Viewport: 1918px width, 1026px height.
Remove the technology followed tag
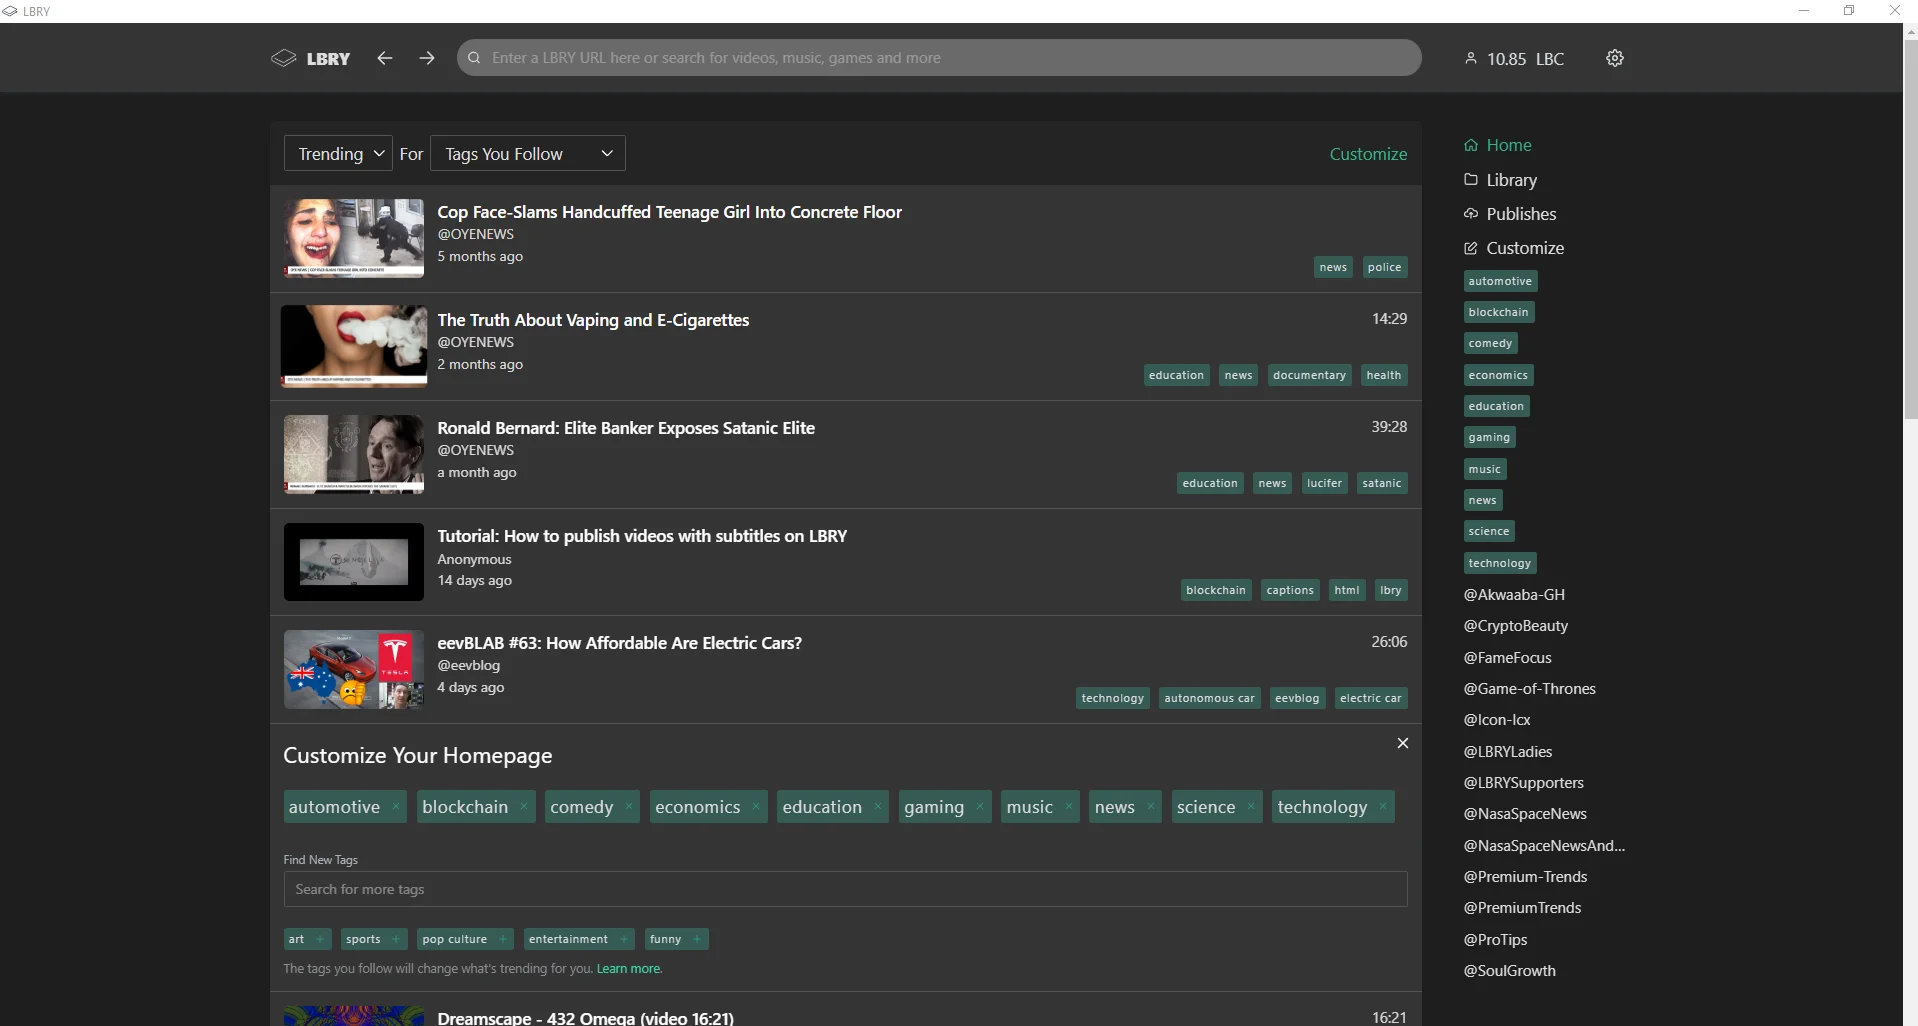tap(1383, 807)
